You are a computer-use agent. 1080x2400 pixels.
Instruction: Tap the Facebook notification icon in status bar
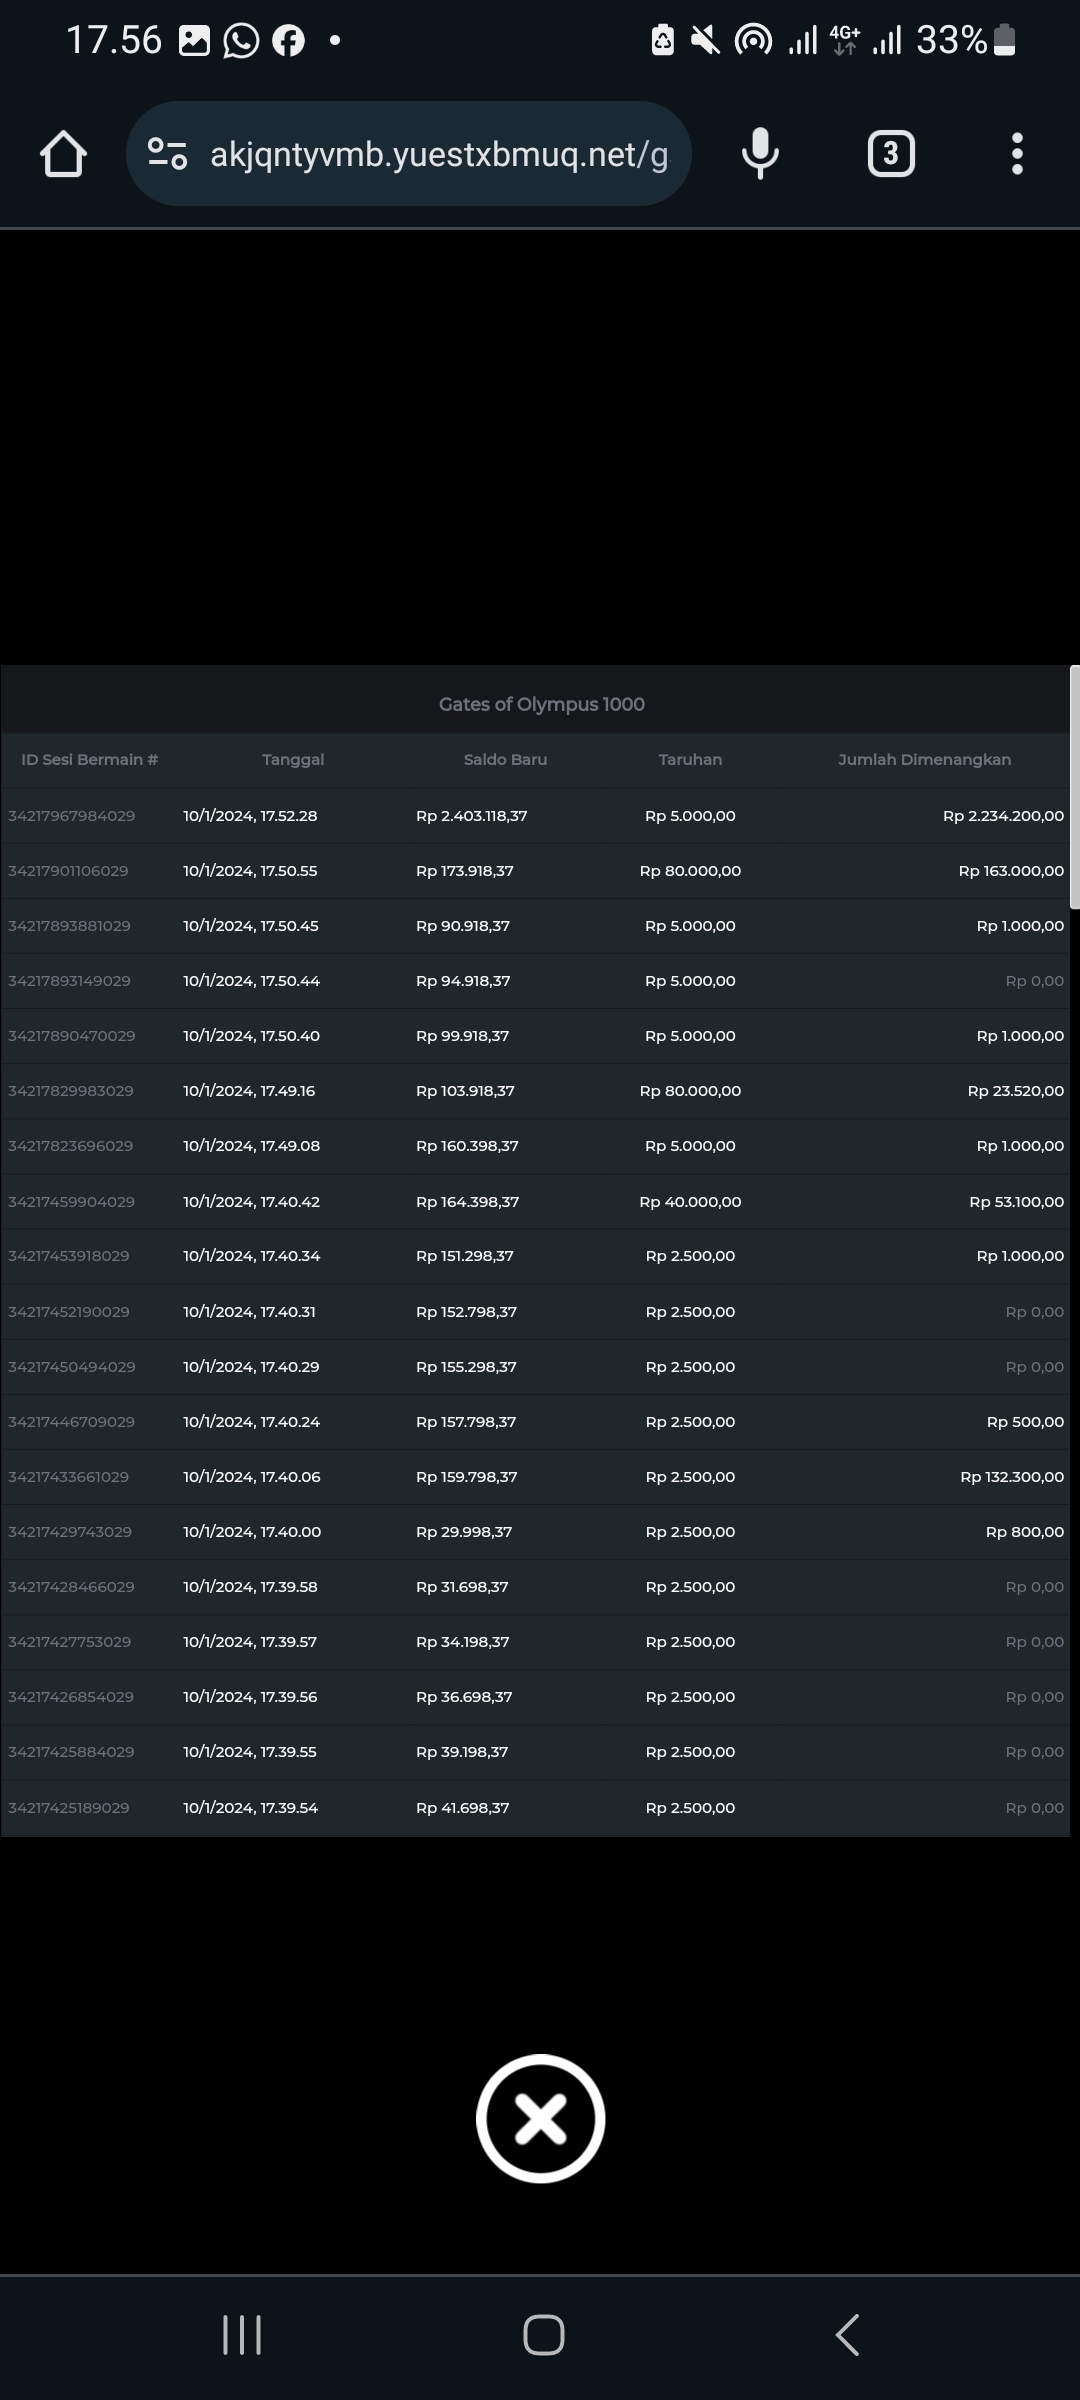click(289, 41)
